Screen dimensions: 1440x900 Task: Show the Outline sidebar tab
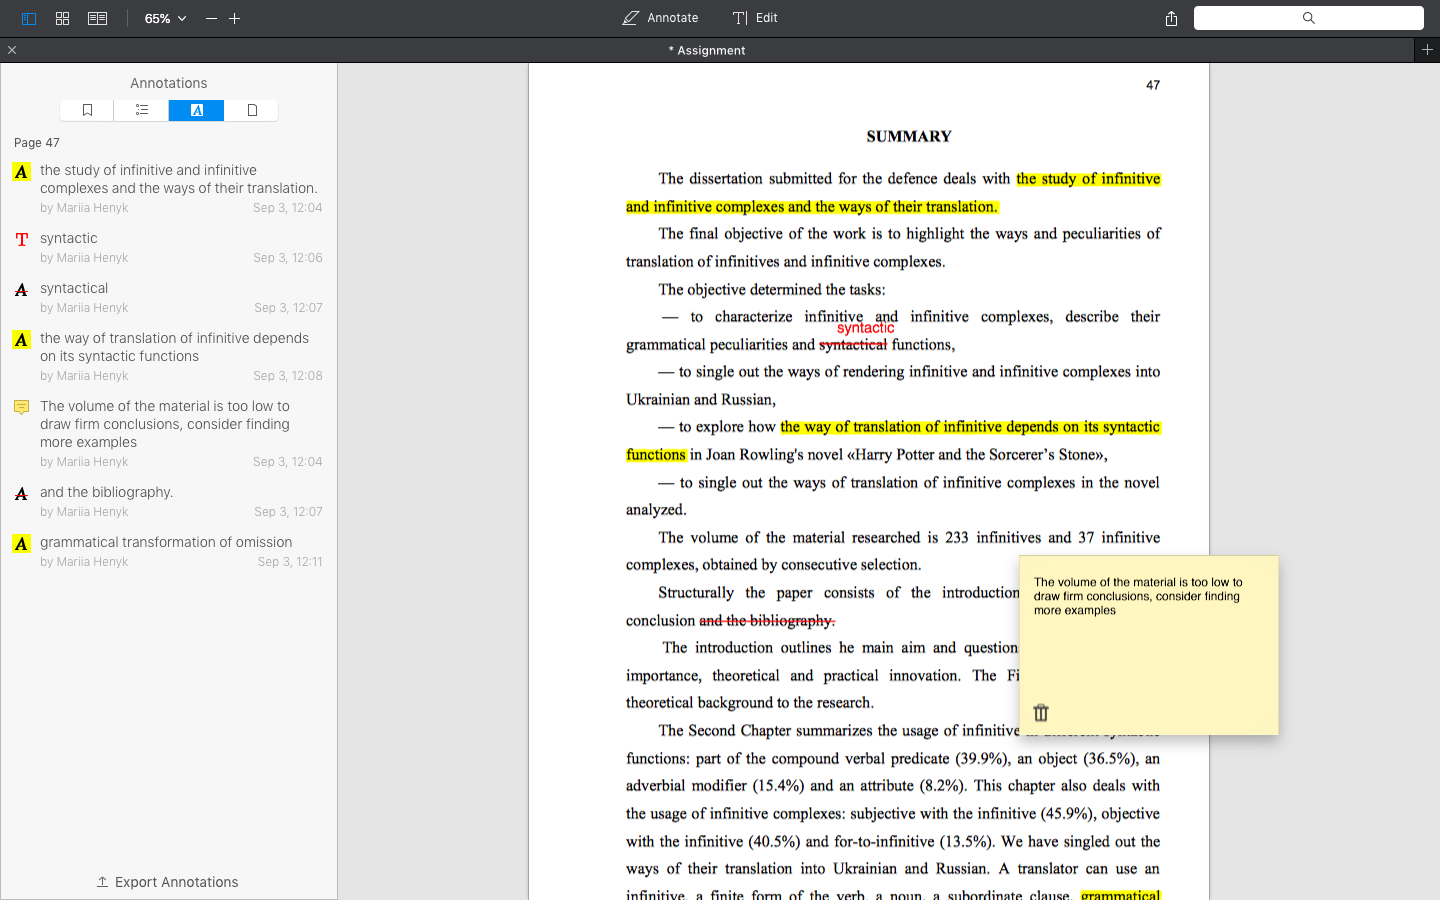pos(142,110)
